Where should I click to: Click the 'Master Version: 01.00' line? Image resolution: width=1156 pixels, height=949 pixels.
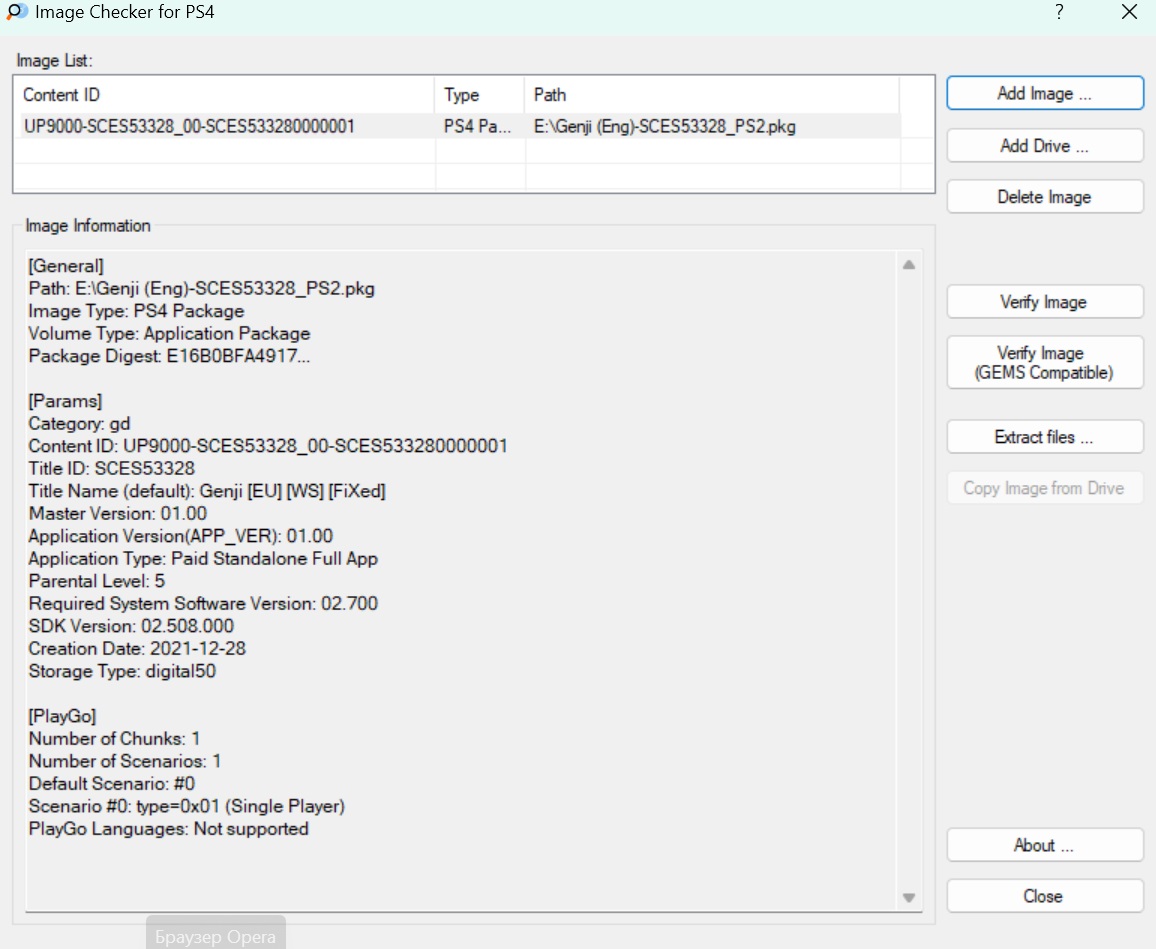(x=117, y=514)
